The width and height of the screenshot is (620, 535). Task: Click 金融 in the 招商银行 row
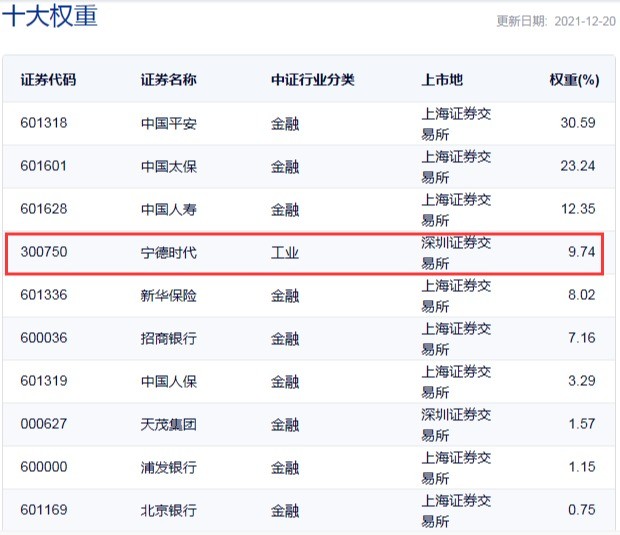point(285,339)
